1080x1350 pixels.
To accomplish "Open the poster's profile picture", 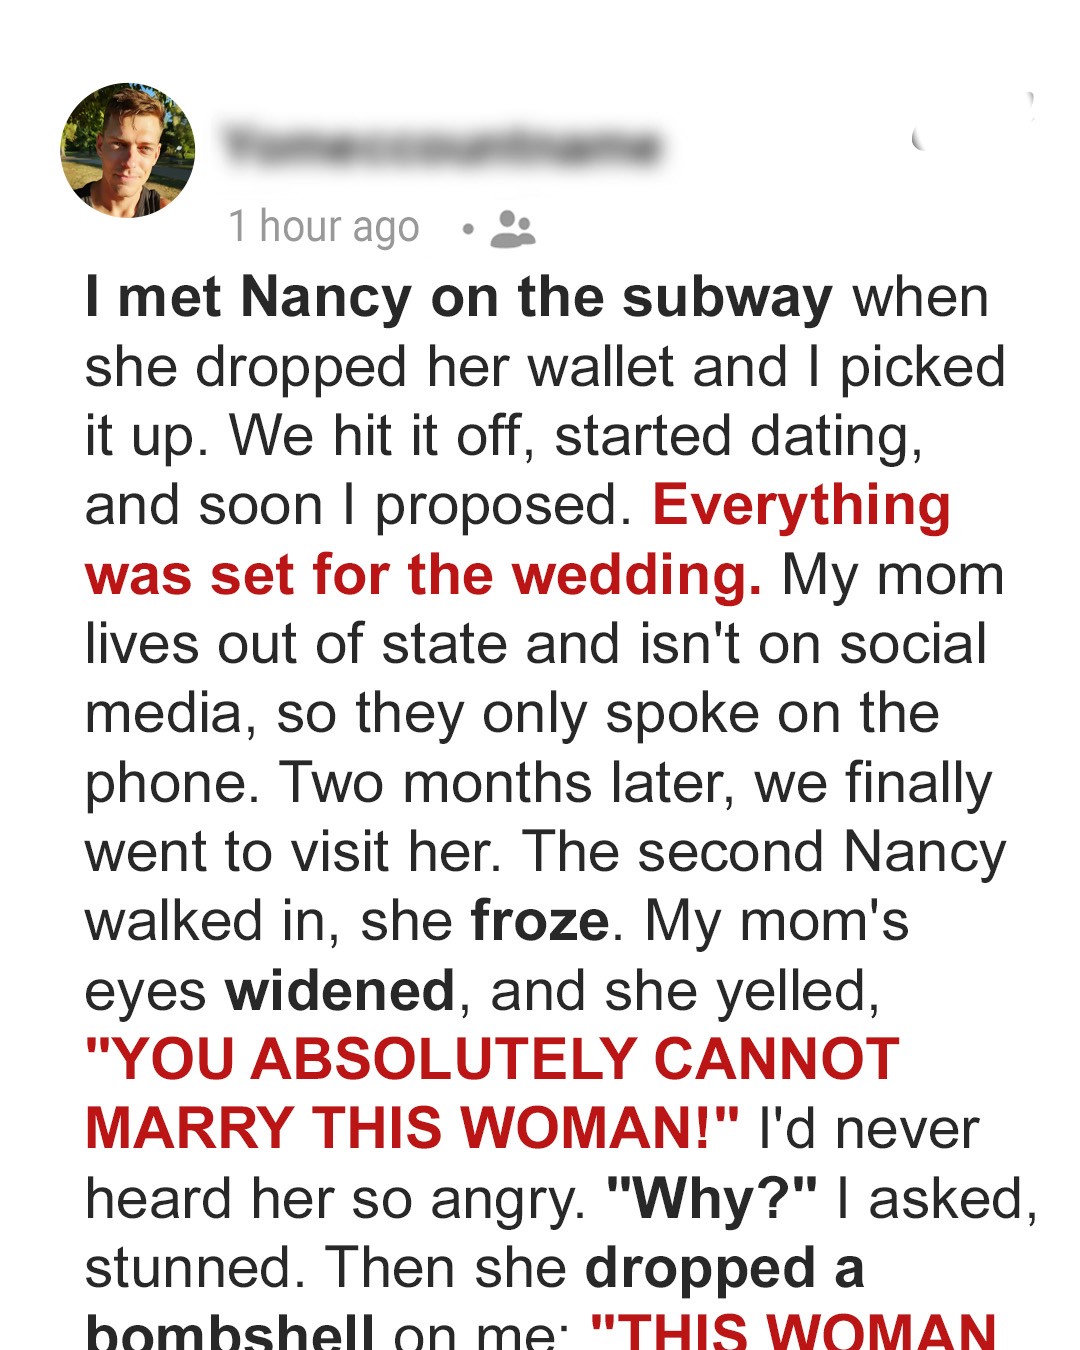I will tap(128, 150).
